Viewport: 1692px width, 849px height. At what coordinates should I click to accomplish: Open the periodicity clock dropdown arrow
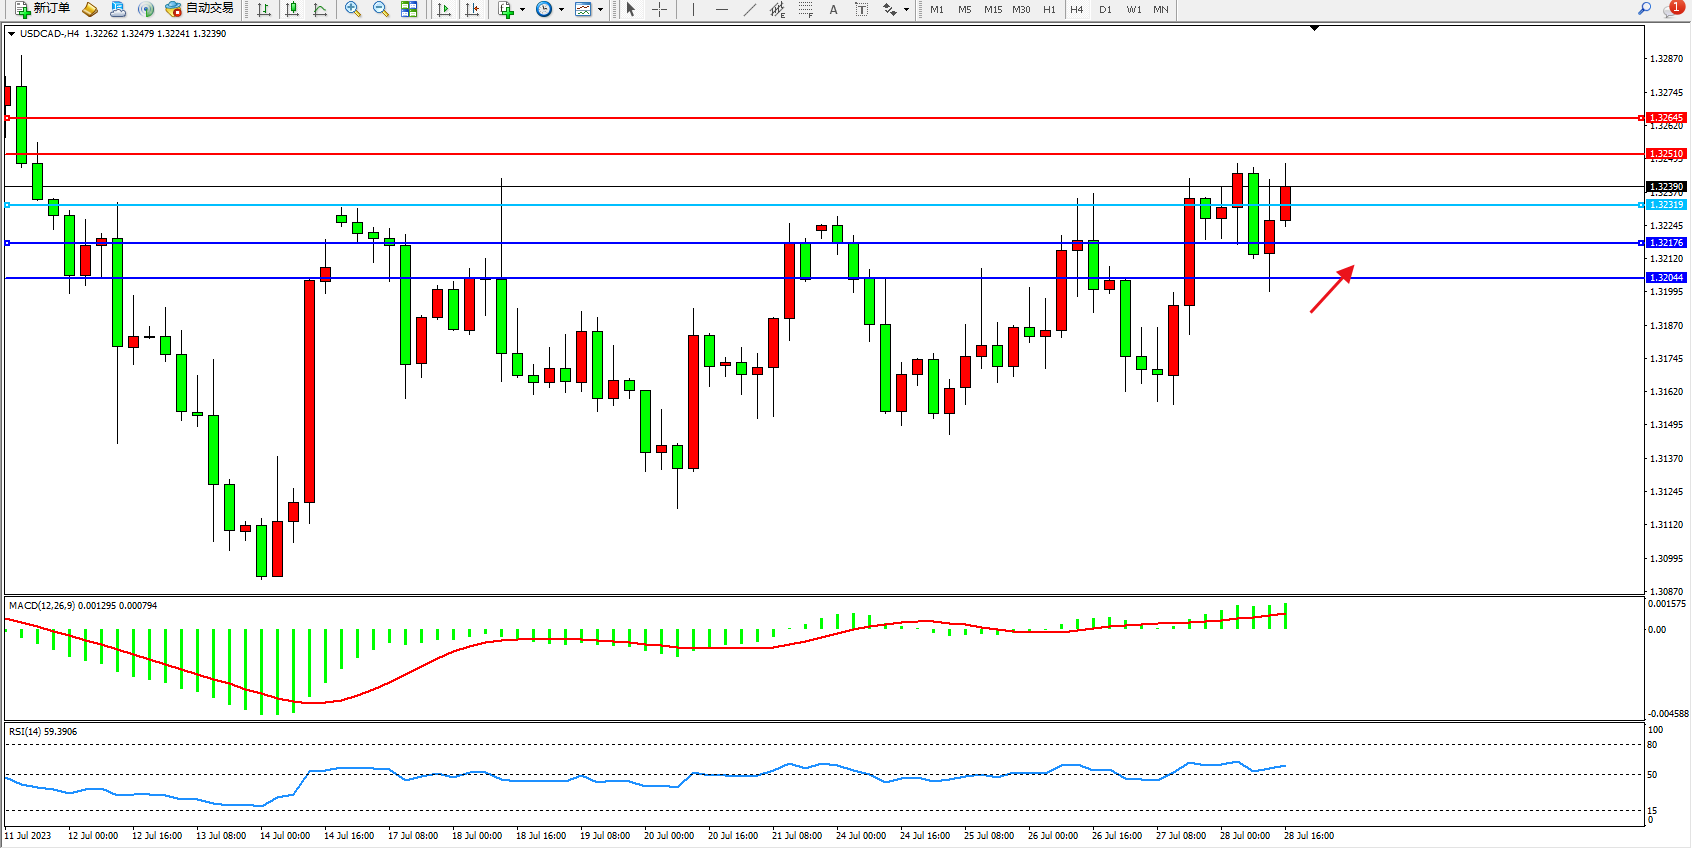[561, 9]
